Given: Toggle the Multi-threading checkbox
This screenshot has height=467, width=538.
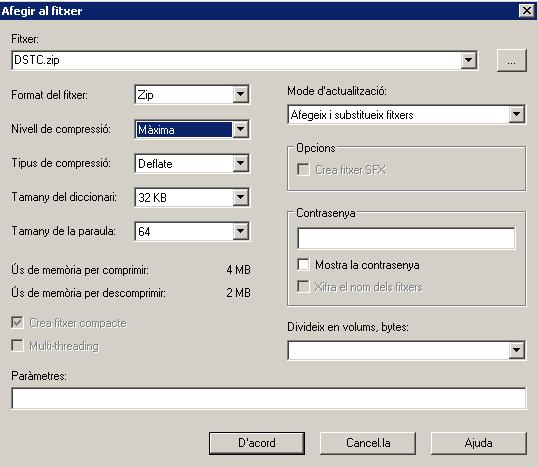Looking at the screenshot, I should coord(17,346).
